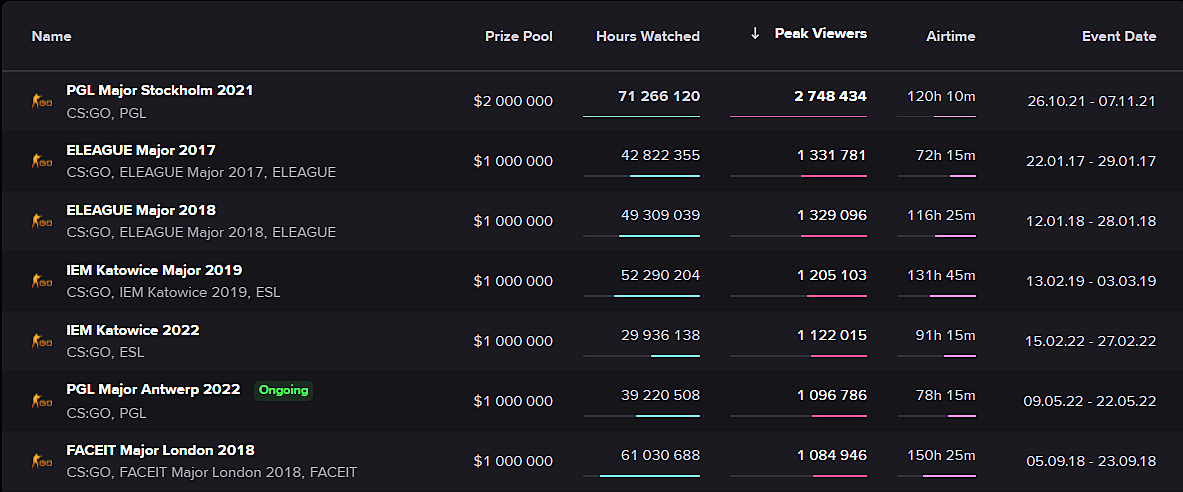1183x492 pixels.
Task: Click tags 'CS:GO, PGL' under Antwerp 2022
Action: [x=106, y=414]
